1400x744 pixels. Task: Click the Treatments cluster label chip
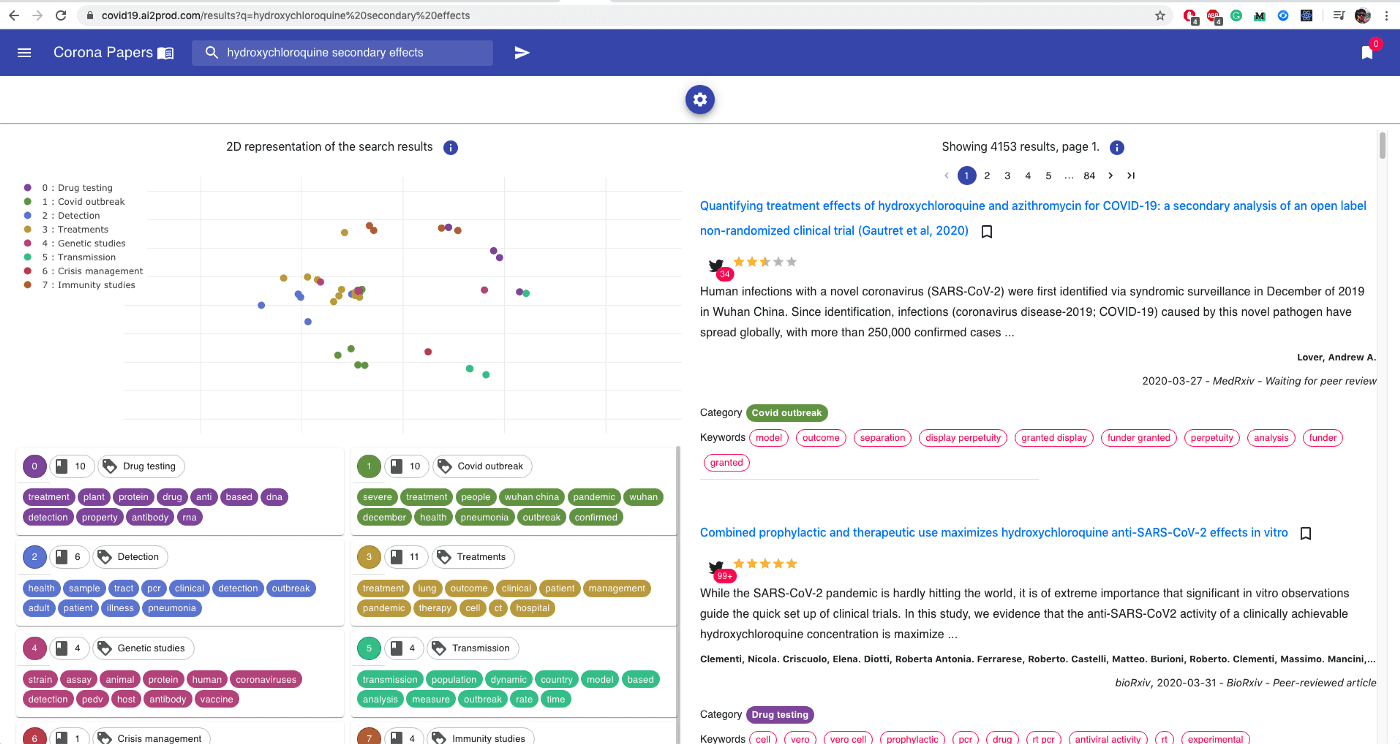click(x=474, y=557)
